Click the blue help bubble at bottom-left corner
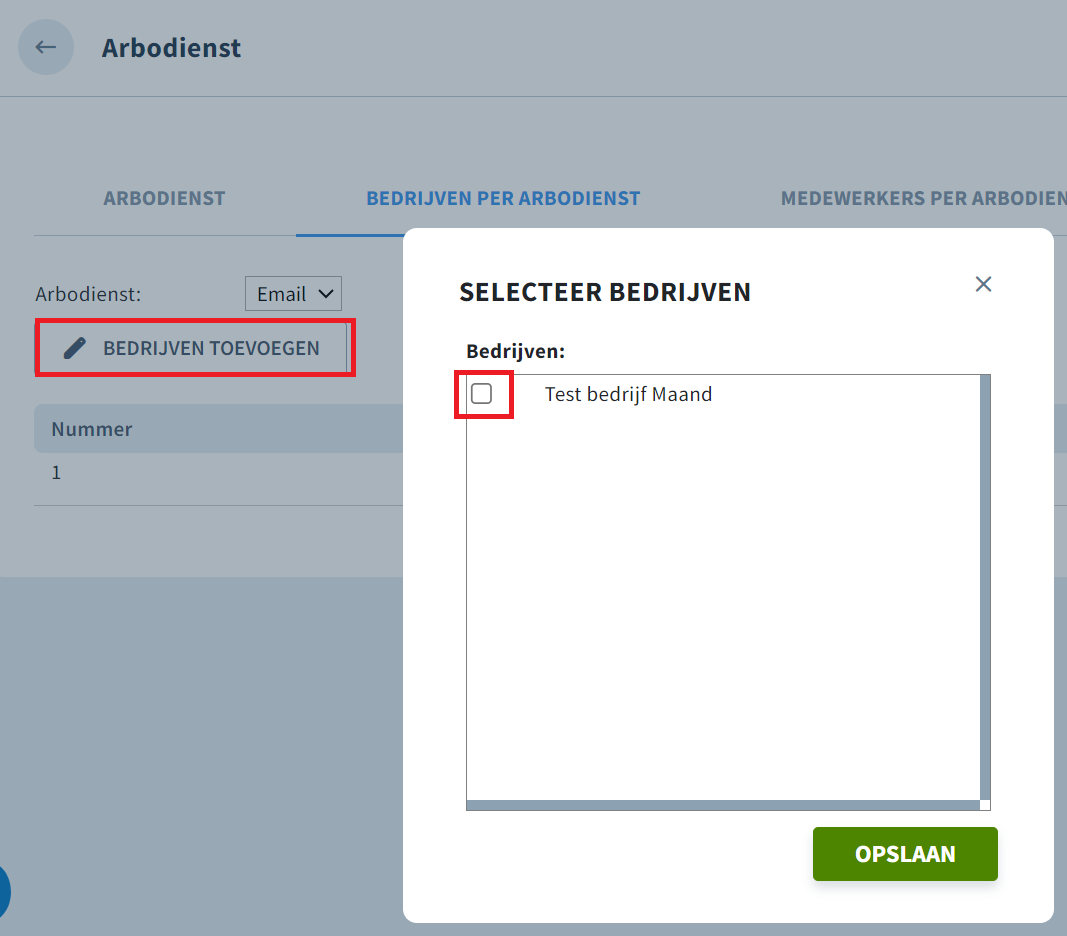 [x=3, y=892]
